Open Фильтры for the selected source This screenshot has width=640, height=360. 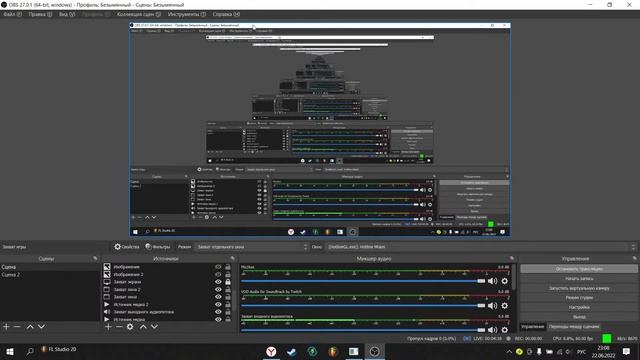[x=158, y=247]
